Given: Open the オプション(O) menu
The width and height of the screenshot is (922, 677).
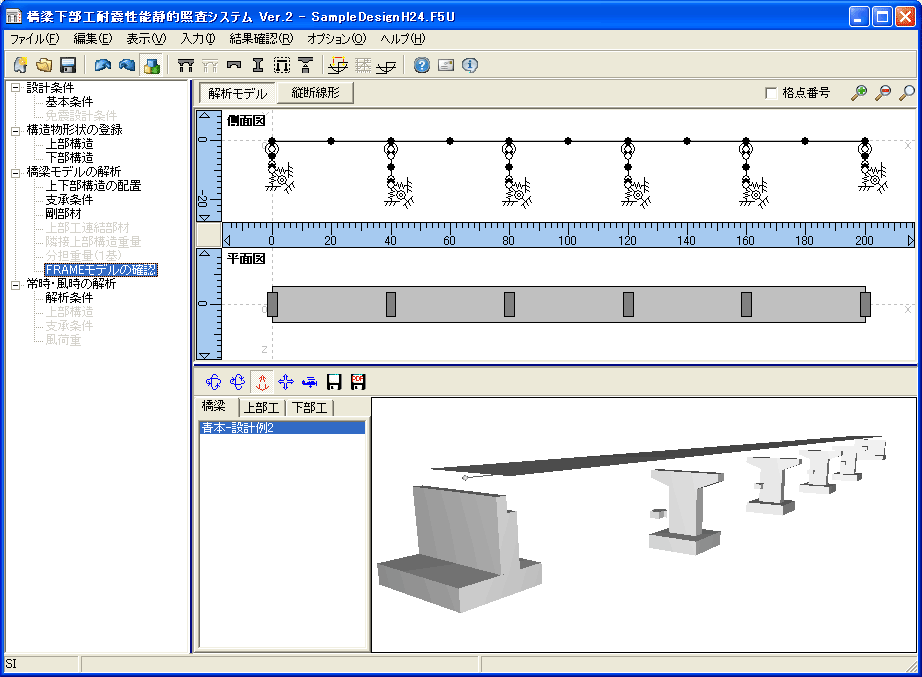Looking at the screenshot, I should pos(336,39).
